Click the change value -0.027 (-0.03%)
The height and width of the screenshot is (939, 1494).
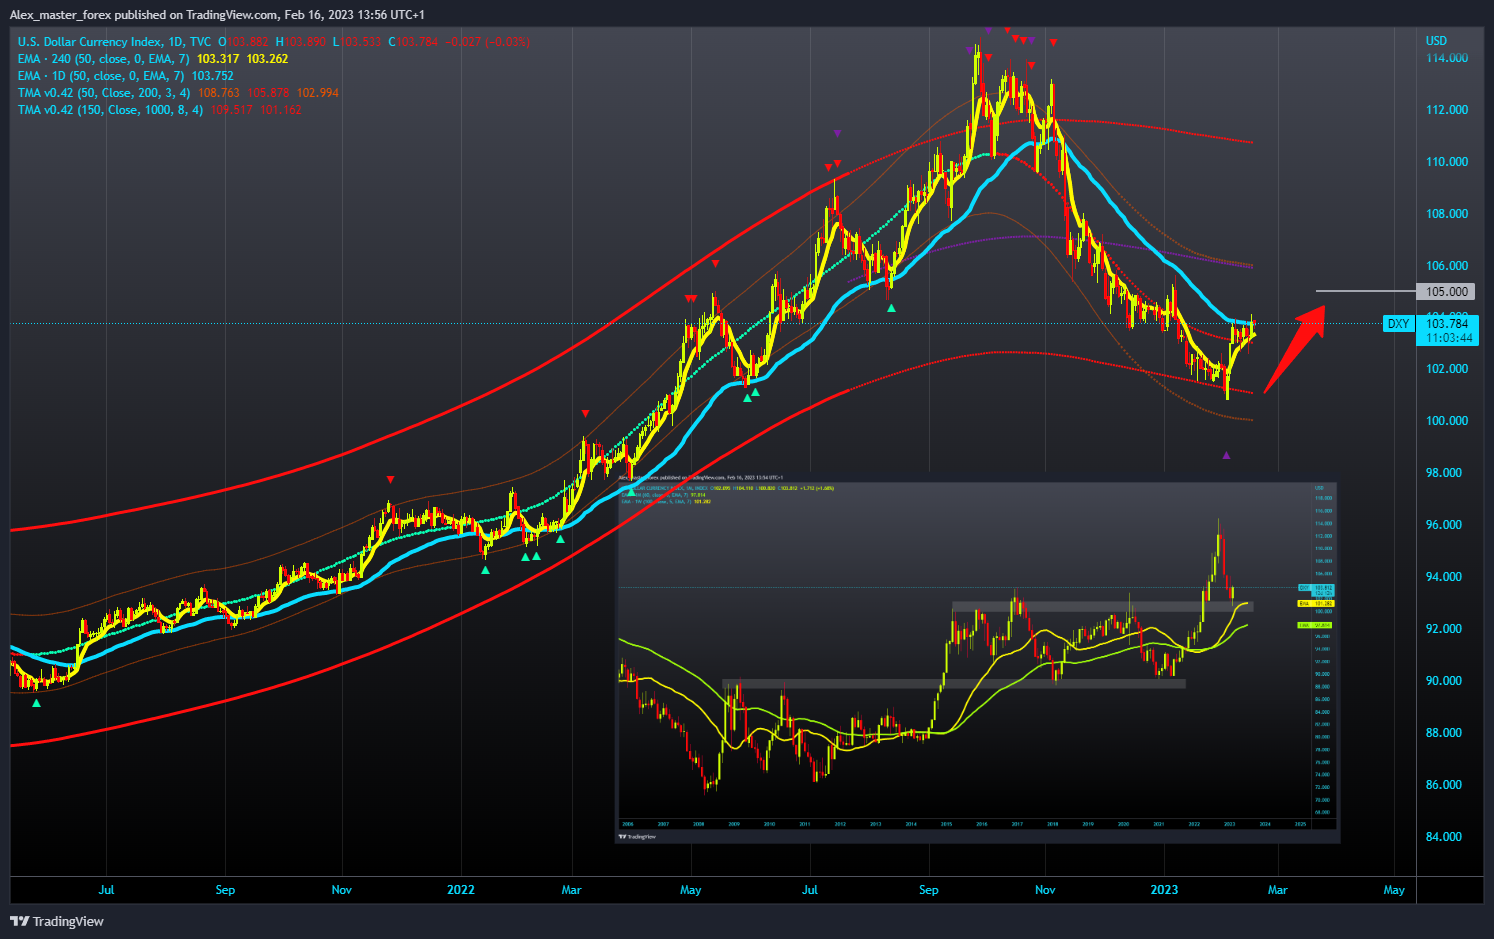point(487,42)
